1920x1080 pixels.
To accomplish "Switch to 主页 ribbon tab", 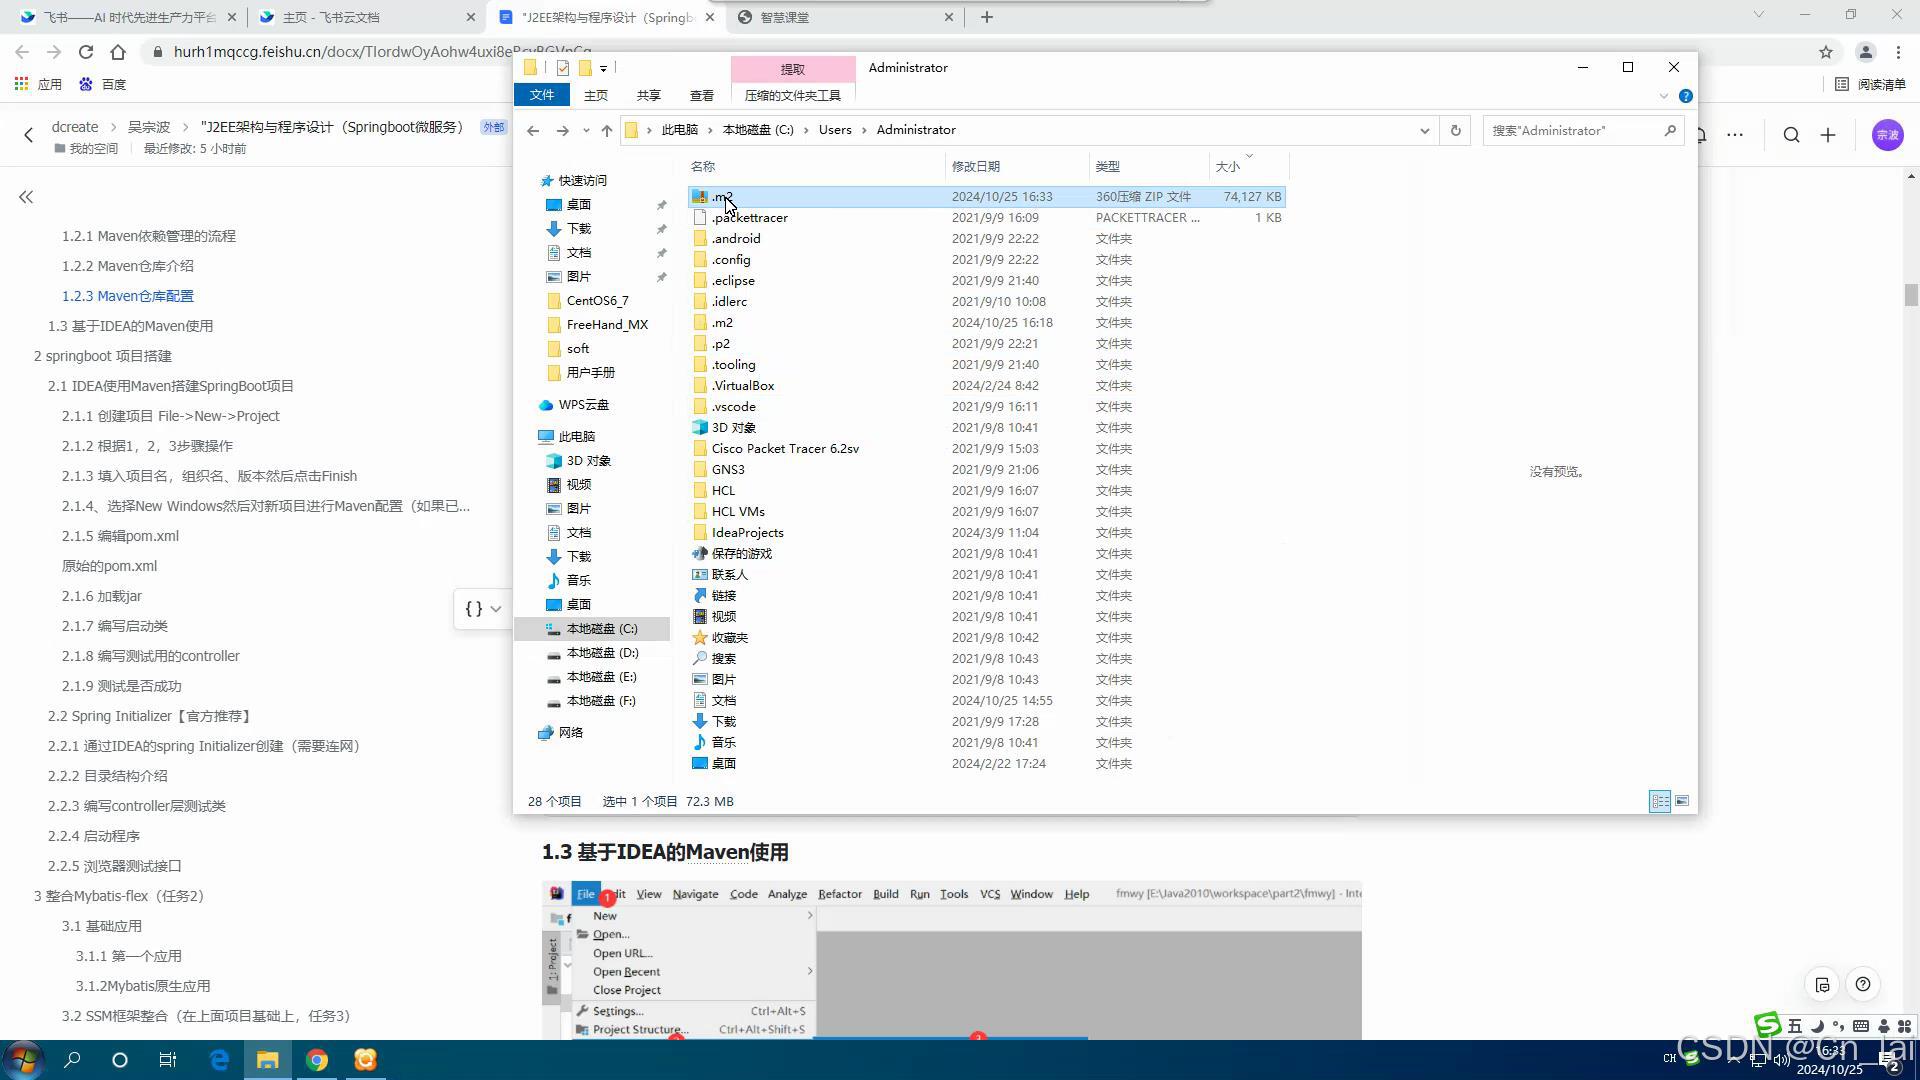I will coord(596,95).
